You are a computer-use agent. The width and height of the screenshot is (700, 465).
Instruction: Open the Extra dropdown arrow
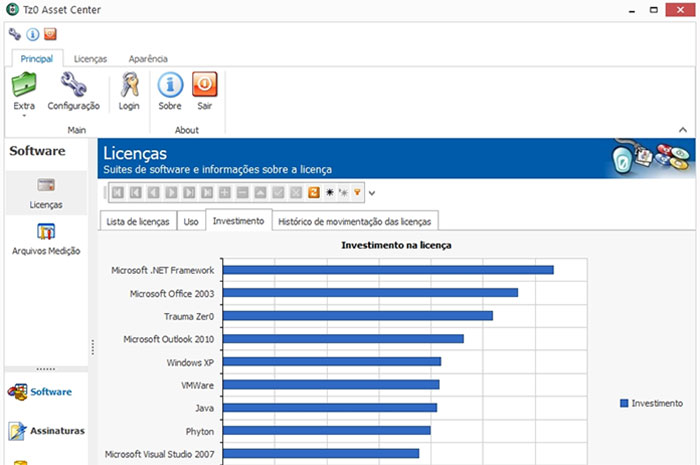tap(24, 116)
